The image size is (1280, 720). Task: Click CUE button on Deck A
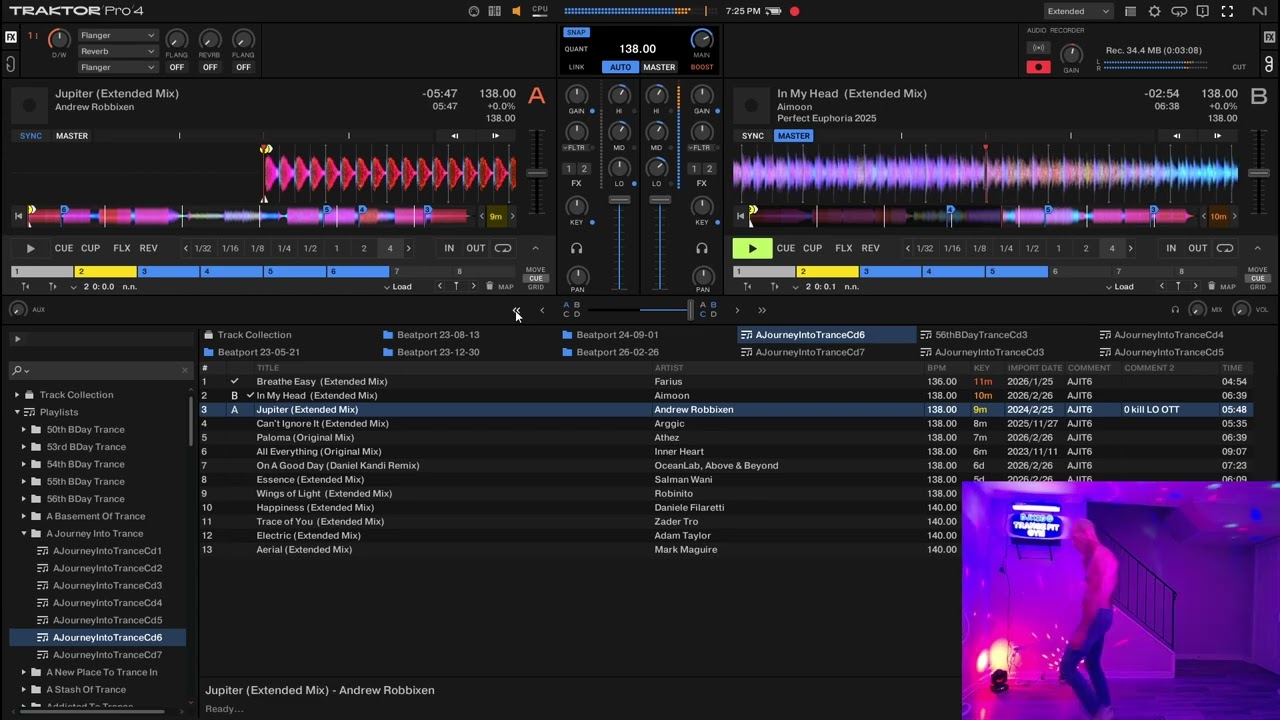click(x=64, y=248)
